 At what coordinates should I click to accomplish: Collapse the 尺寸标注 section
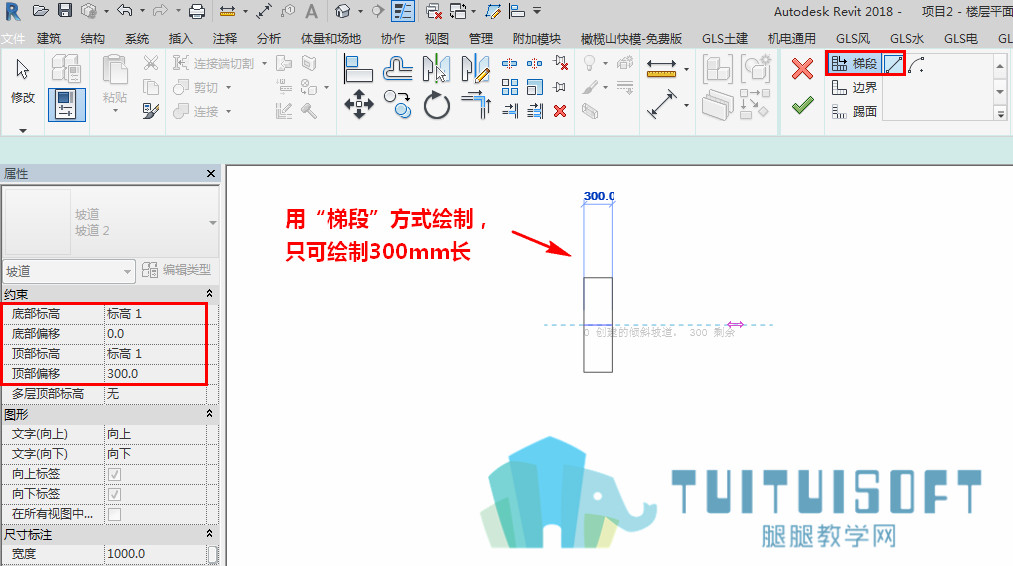[x=209, y=534]
